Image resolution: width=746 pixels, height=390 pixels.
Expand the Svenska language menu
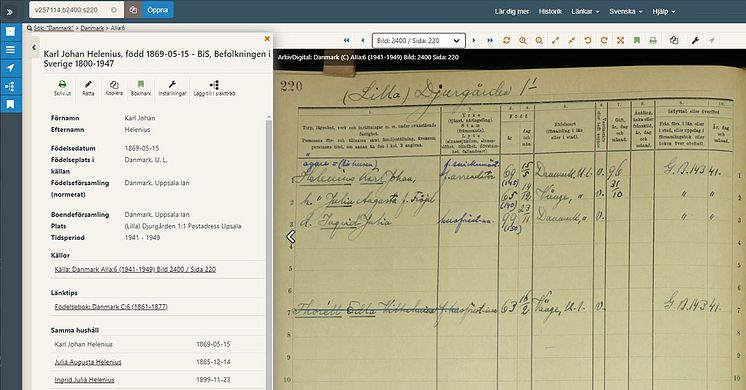coord(626,11)
